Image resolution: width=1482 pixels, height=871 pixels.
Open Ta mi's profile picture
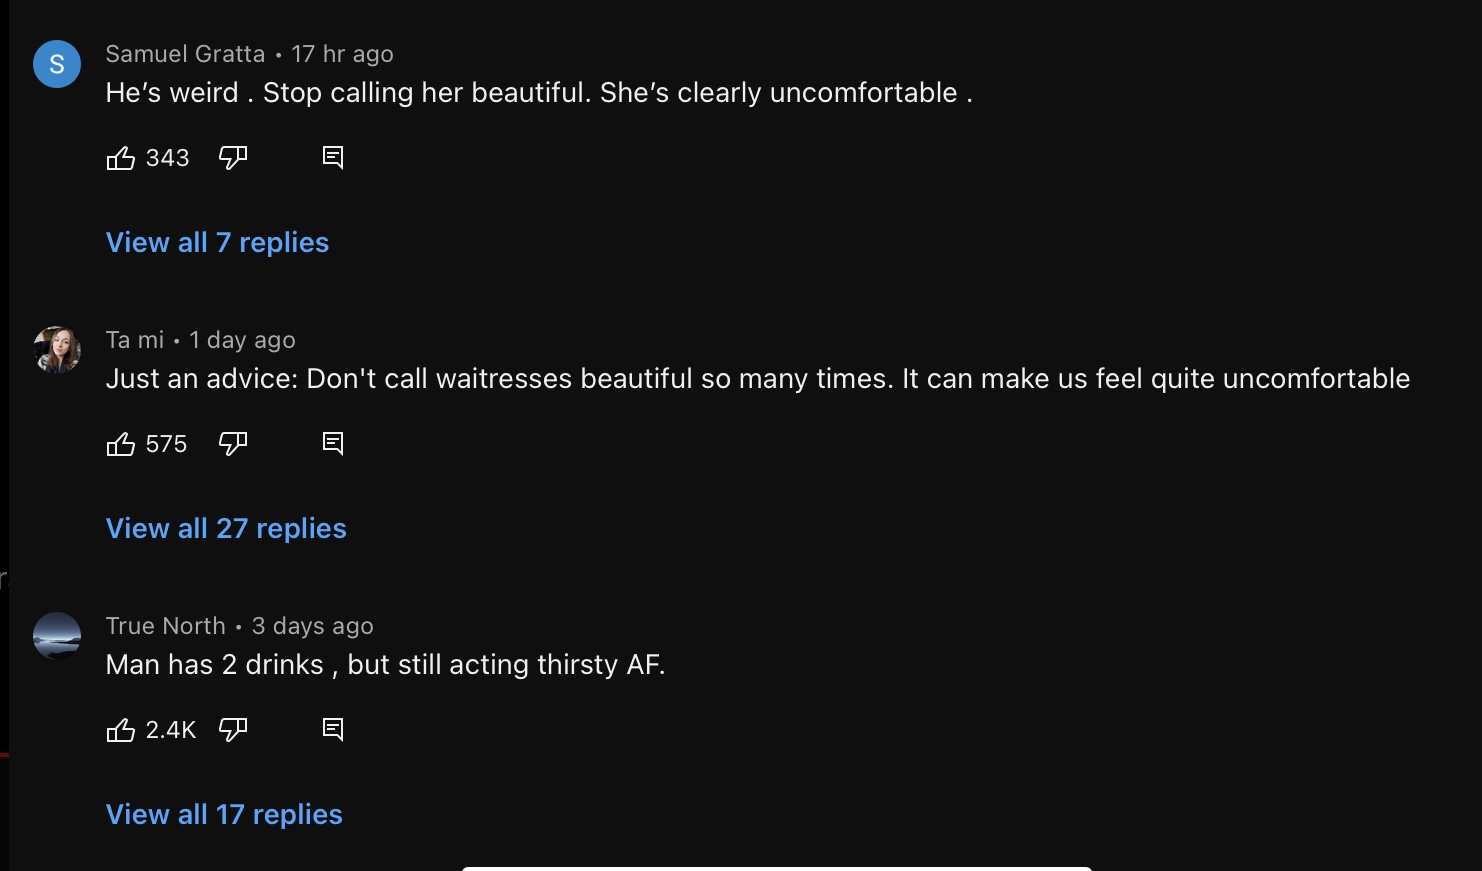click(57, 350)
